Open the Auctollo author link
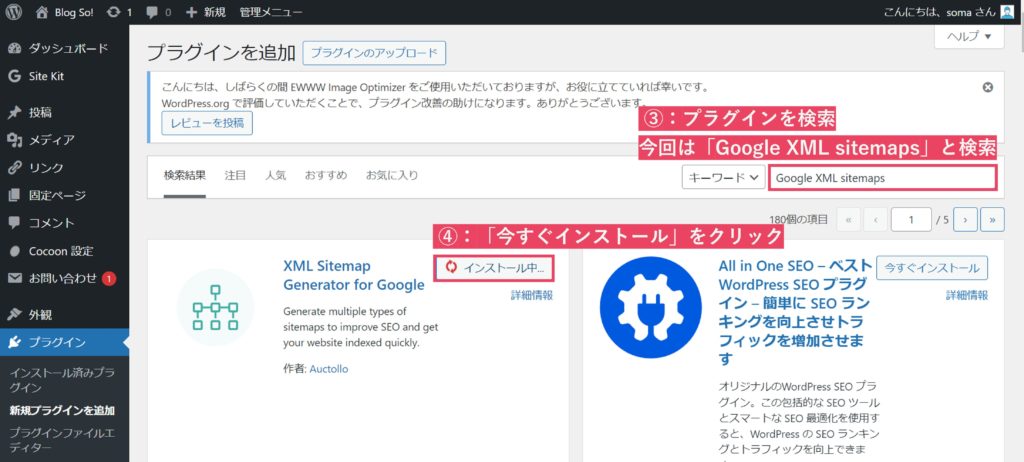Viewport: 1024px width, 462px height. coord(330,369)
